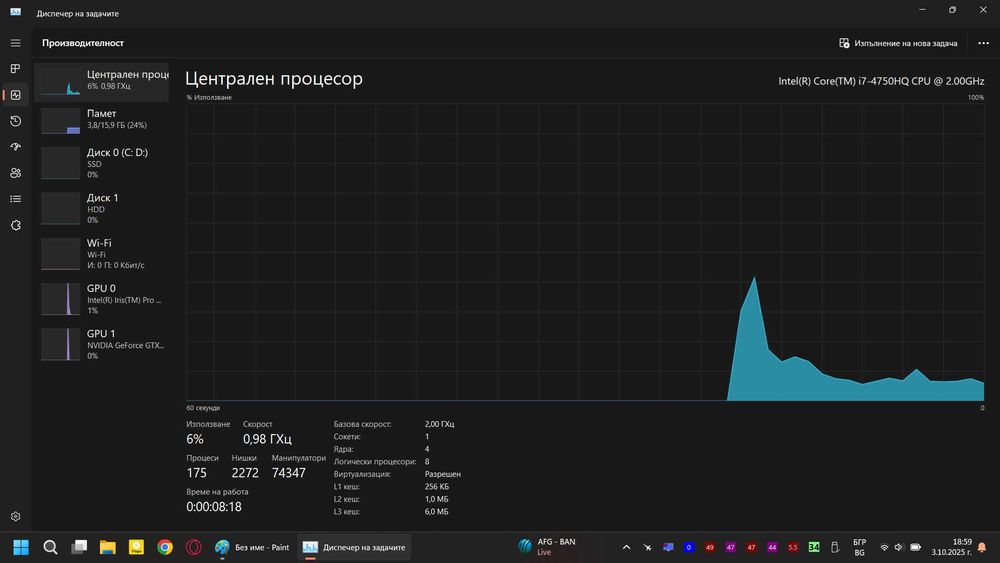Open the Users page icon
The width and height of the screenshot is (1000, 563).
(x=15, y=173)
